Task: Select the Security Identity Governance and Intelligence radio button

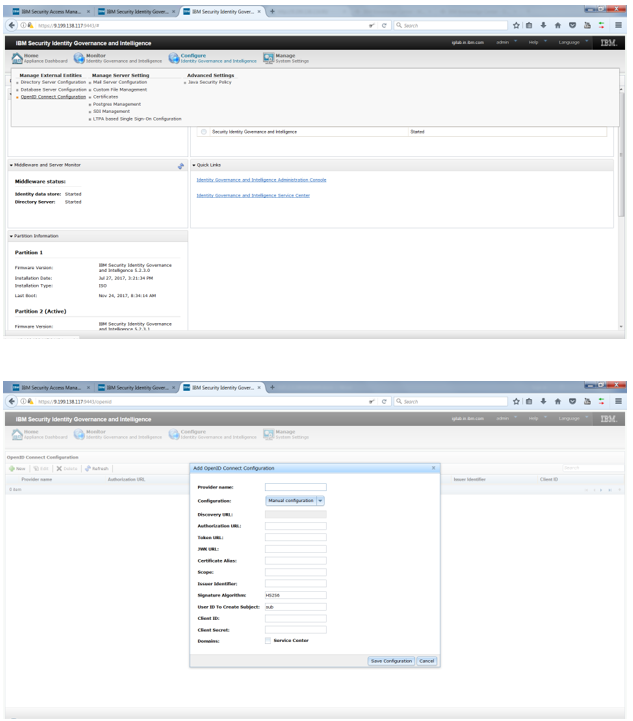Action: (x=204, y=132)
